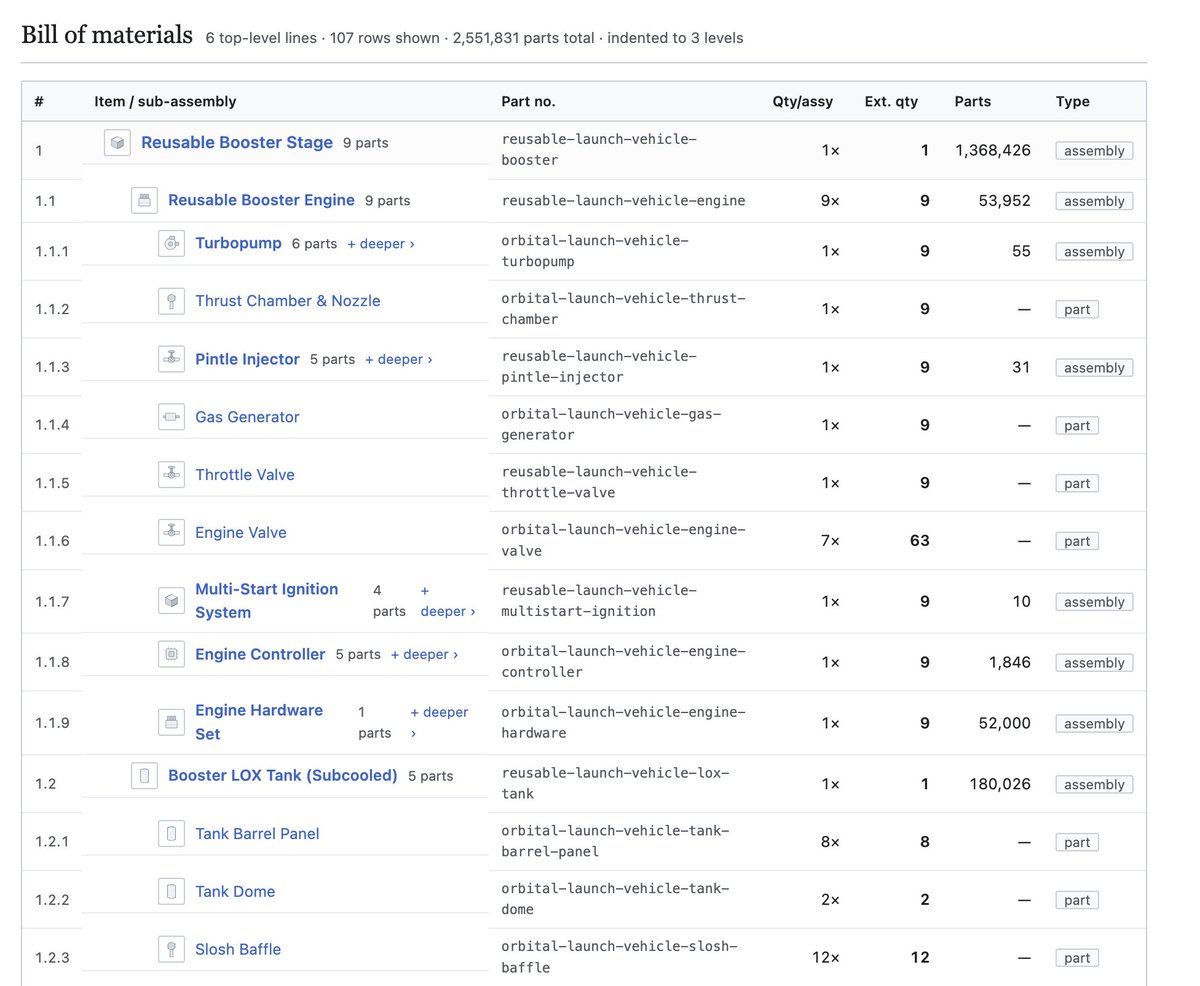Expand deeper levels of Turbopump
Image resolution: width=1200 pixels, height=986 pixels.
coord(381,244)
